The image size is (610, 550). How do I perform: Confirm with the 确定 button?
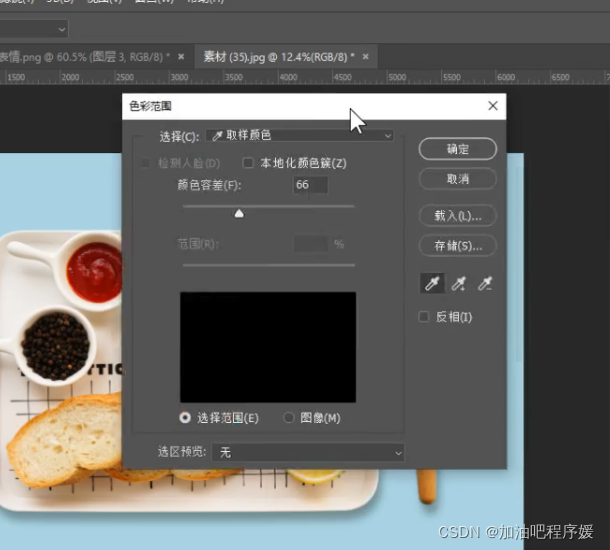tap(458, 149)
